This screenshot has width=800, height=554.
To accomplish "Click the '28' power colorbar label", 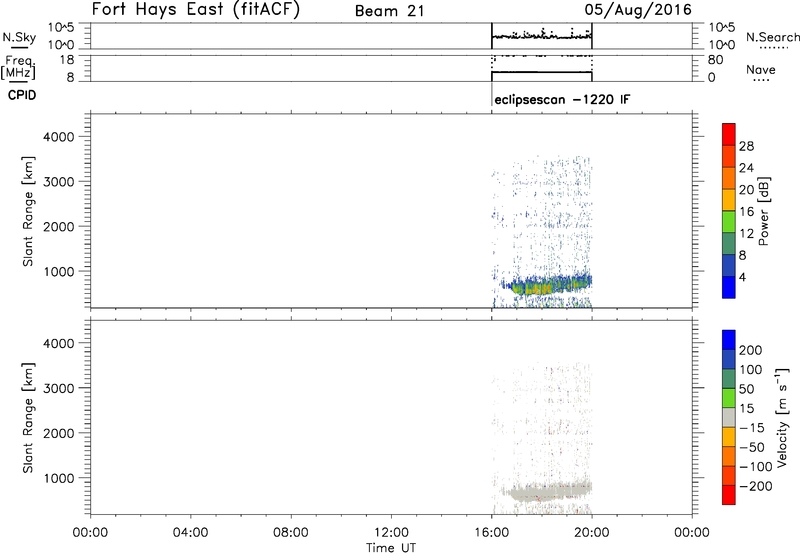I will [746, 146].
